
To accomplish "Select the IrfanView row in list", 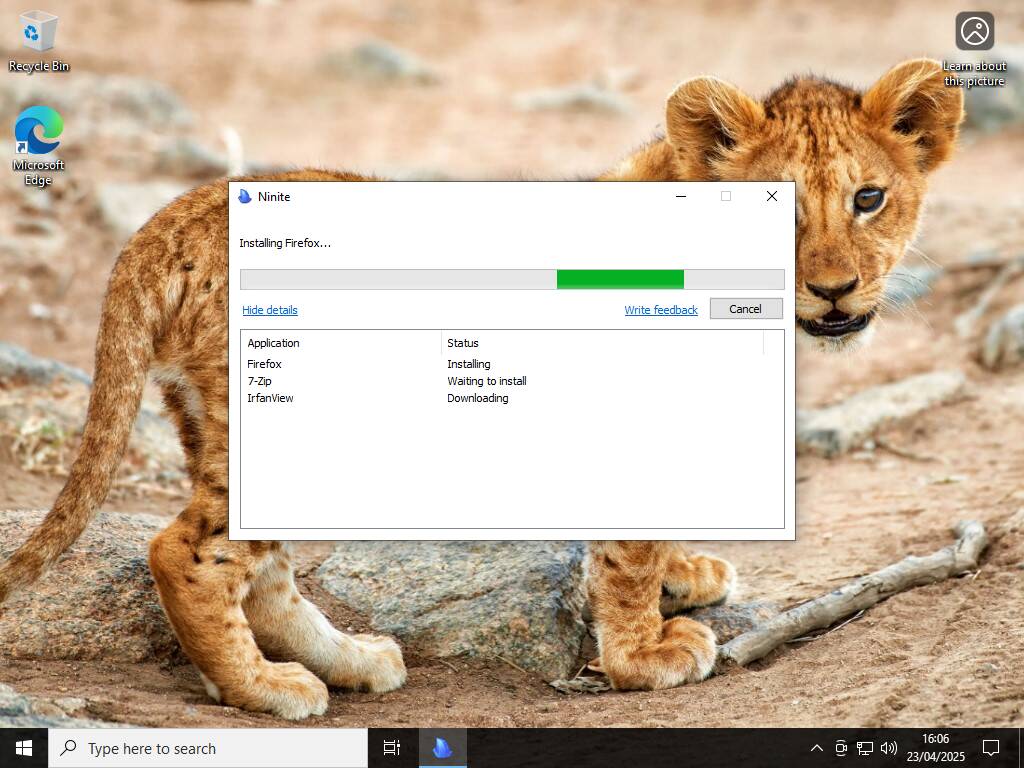I will tap(512, 398).
